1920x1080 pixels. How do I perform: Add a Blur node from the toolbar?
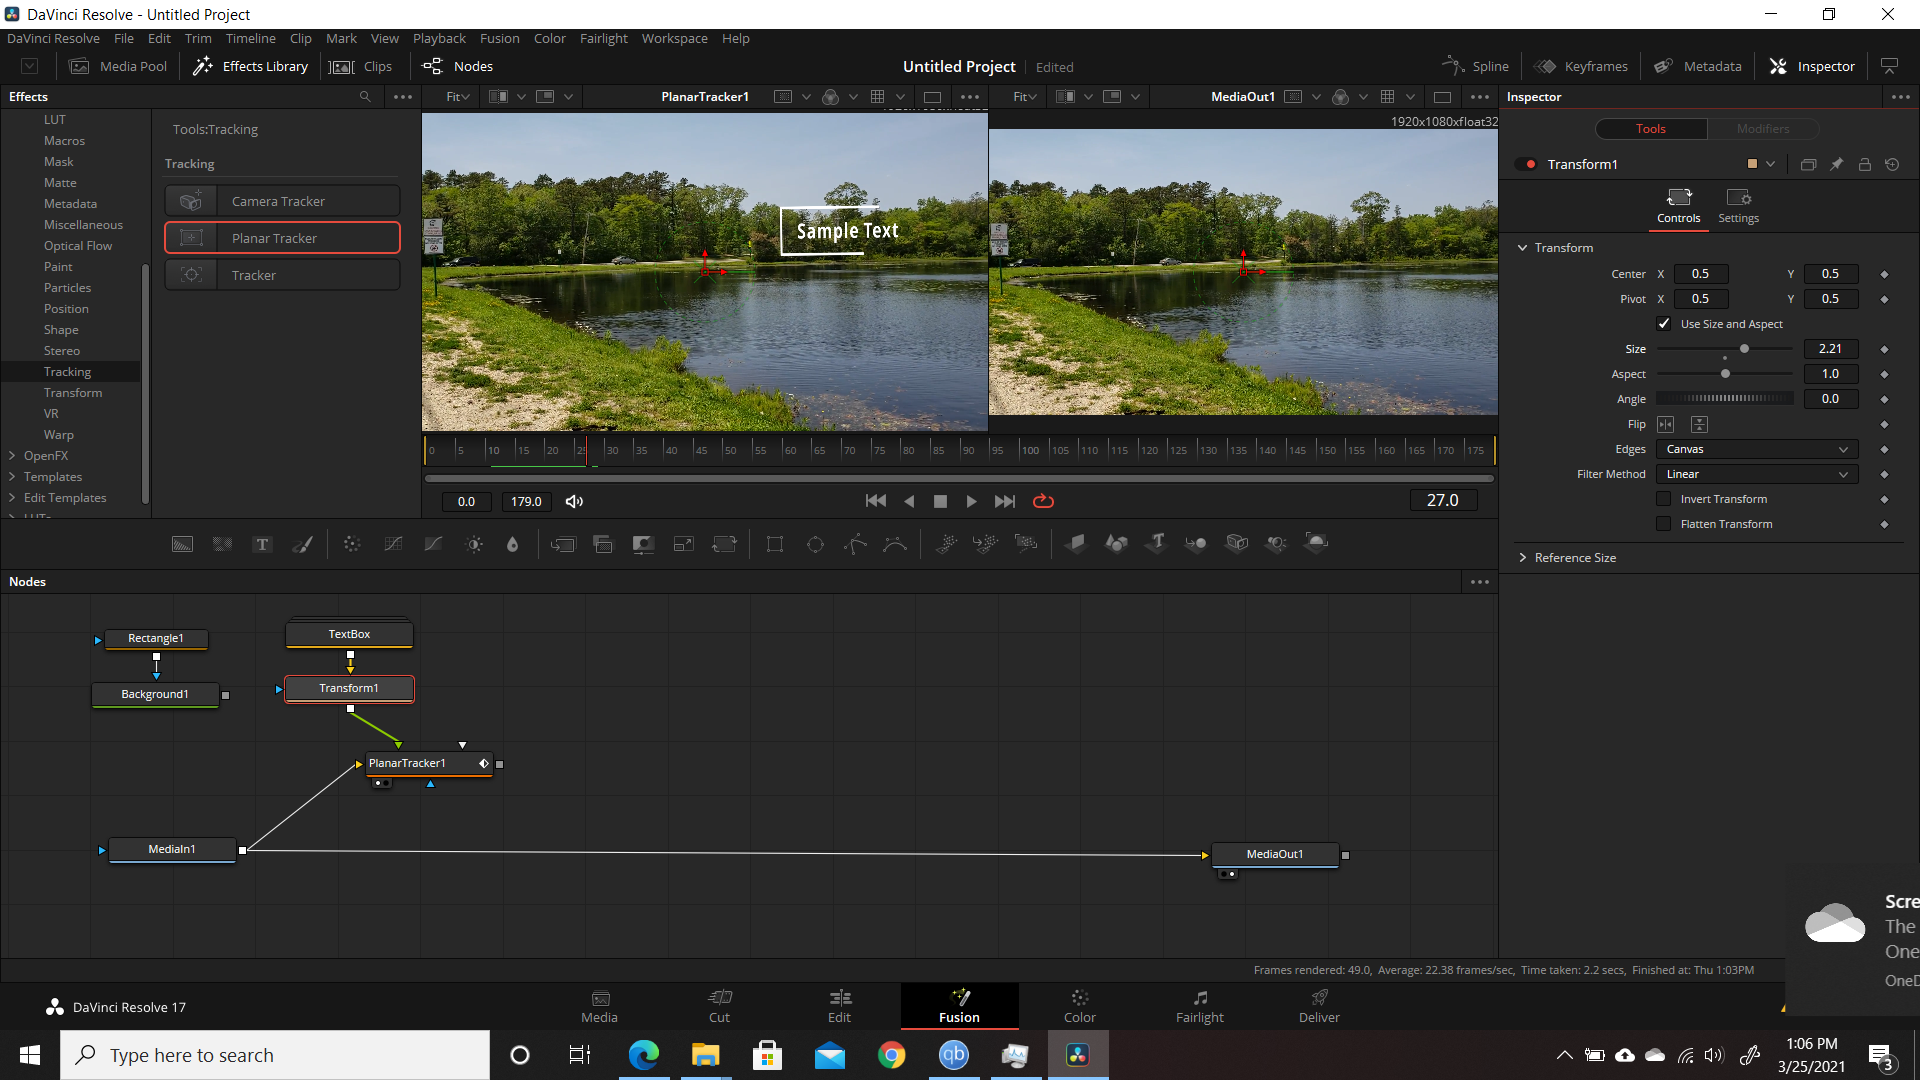click(513, 544)
